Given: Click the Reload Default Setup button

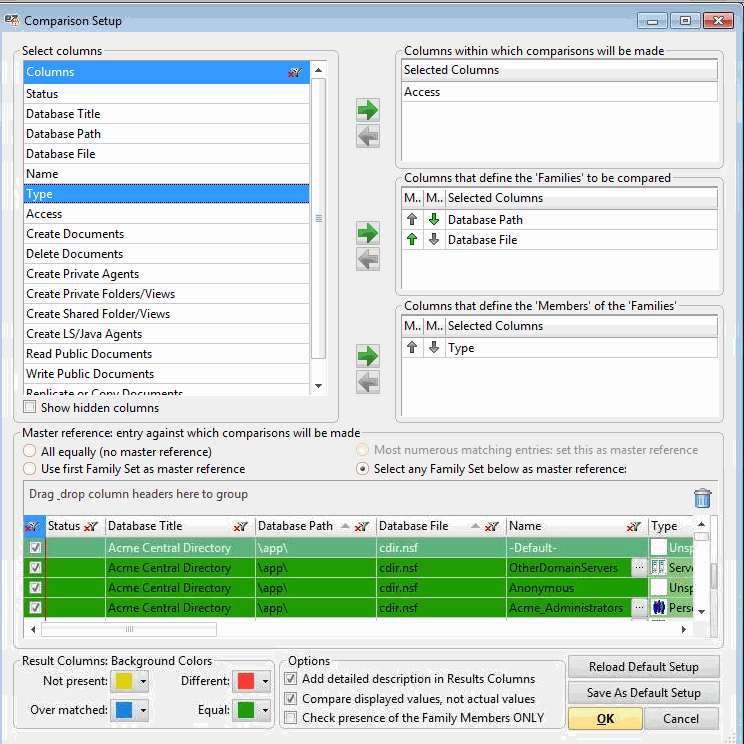Looking at the screenshot, I should (x=643, y=667).
